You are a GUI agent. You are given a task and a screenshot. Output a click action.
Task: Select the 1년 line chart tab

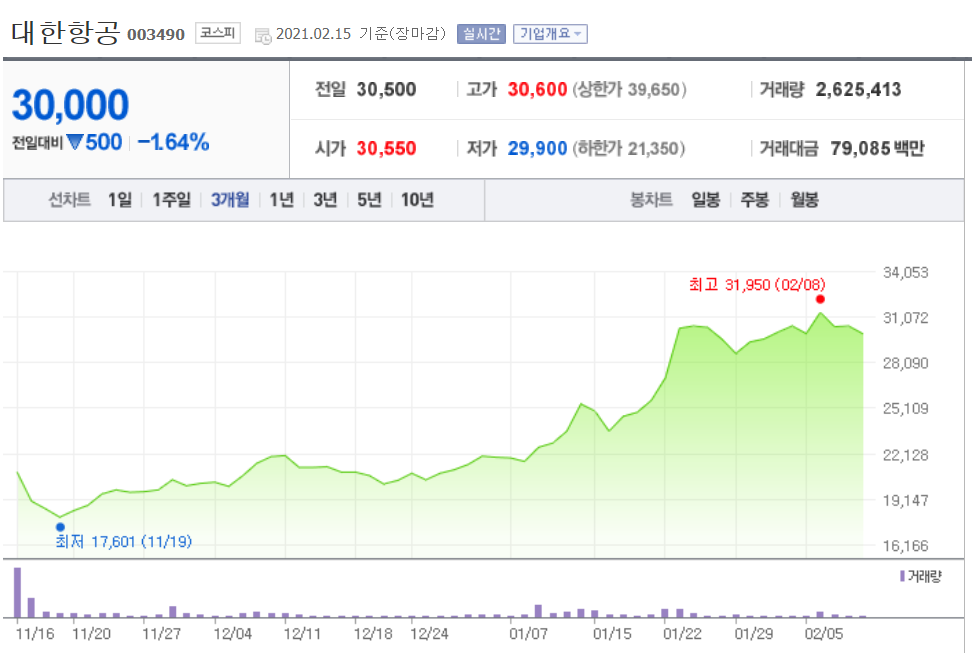(281, 200)
